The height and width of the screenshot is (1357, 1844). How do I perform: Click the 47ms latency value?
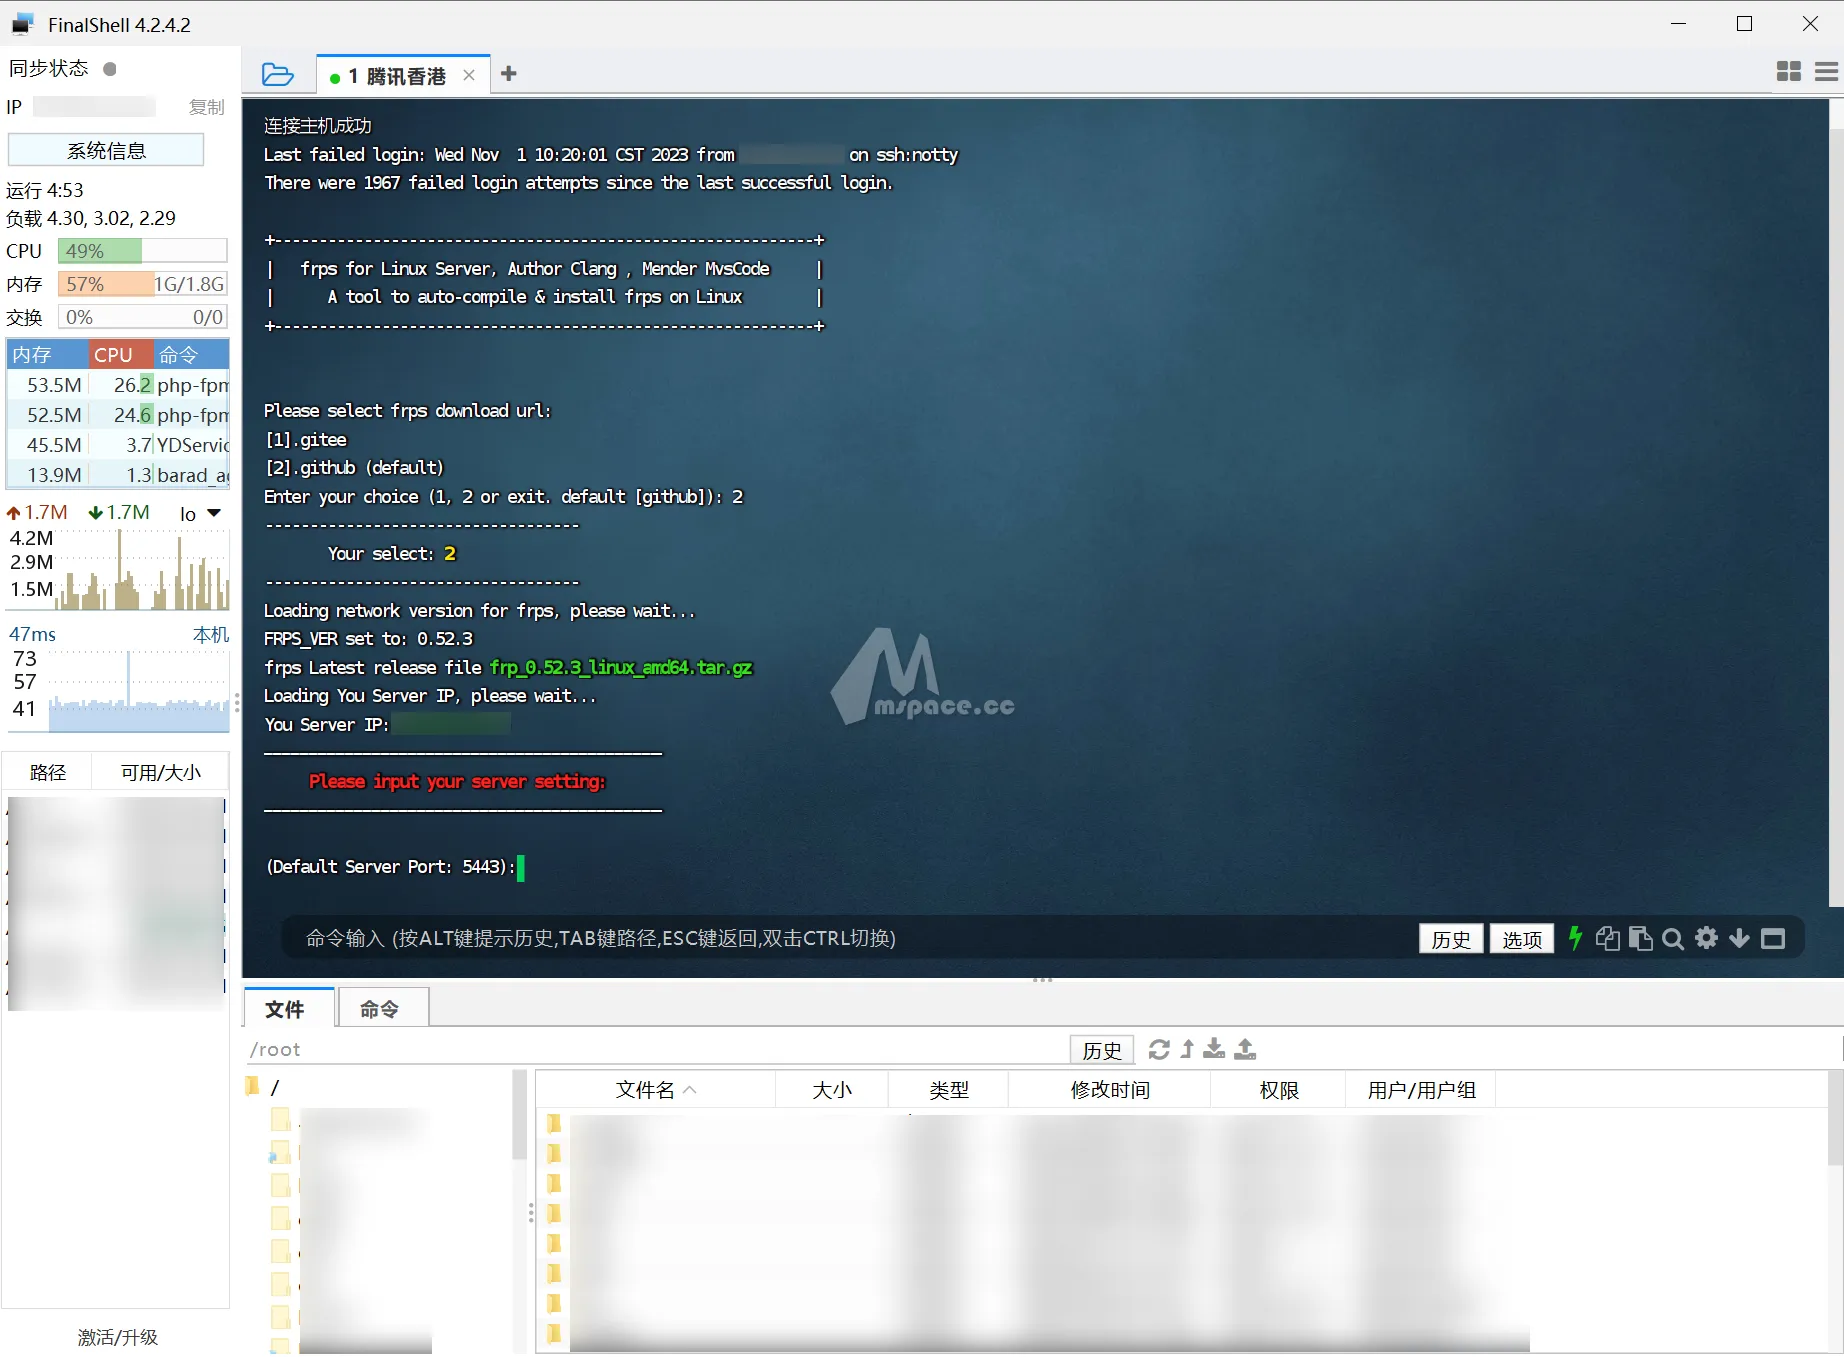coord(32,635)
